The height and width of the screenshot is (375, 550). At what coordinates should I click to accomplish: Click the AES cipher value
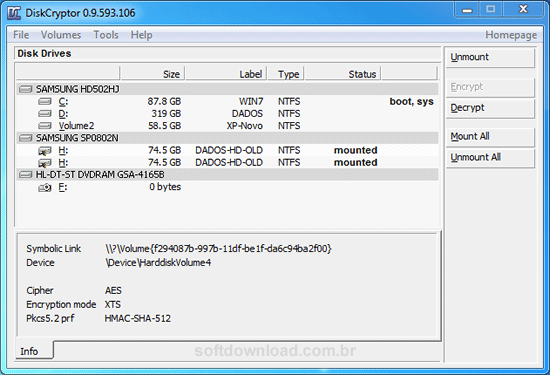113,290
